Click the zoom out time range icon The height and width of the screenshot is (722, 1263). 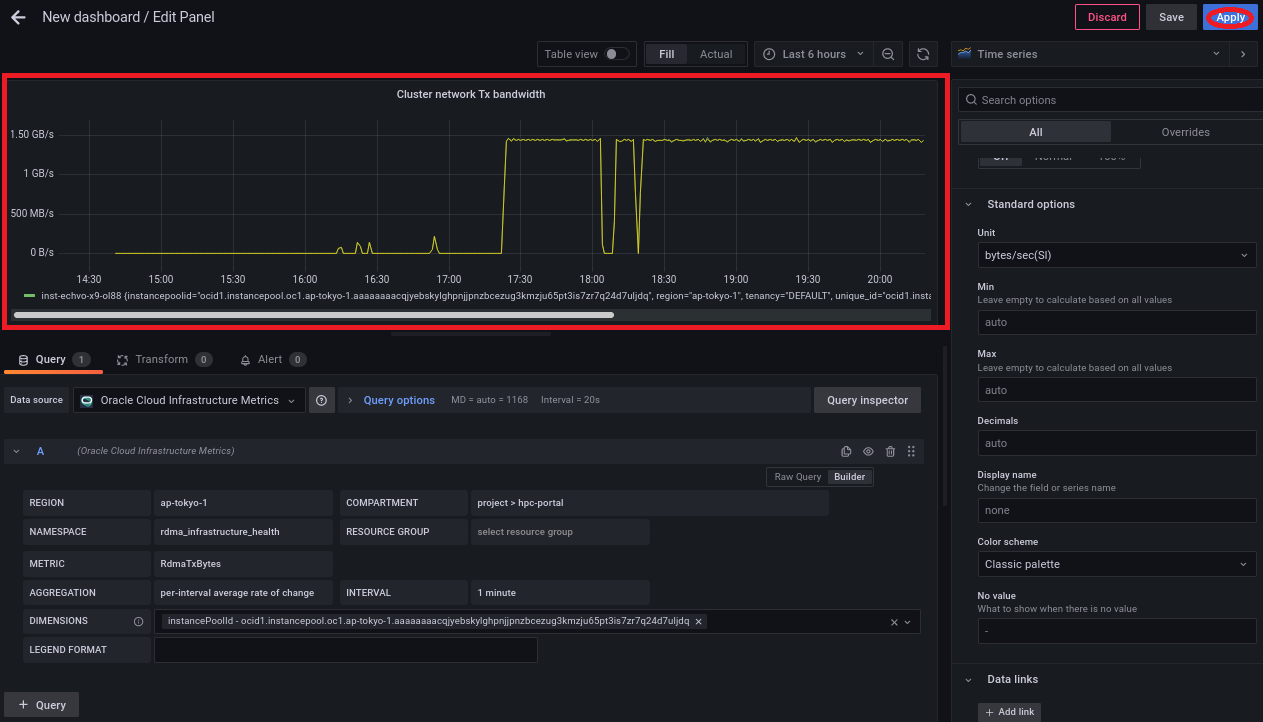point(887,54)
